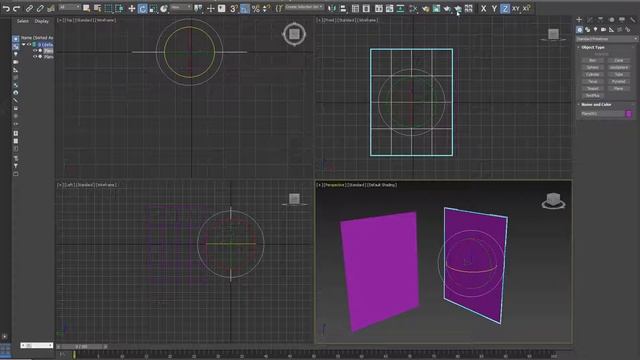Open the Select menu in Scene Explorer

point(23,21)
